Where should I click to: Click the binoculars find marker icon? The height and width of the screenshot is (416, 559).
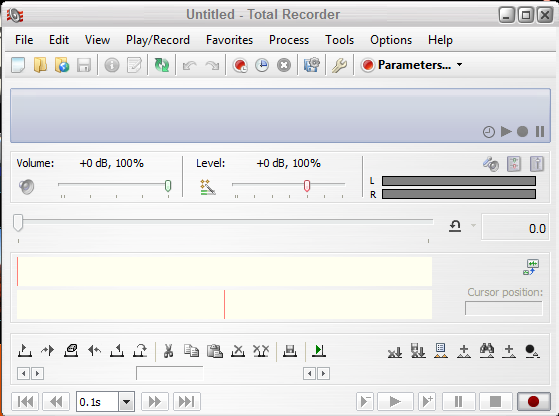pyautogui.click(x=487, y=351)
